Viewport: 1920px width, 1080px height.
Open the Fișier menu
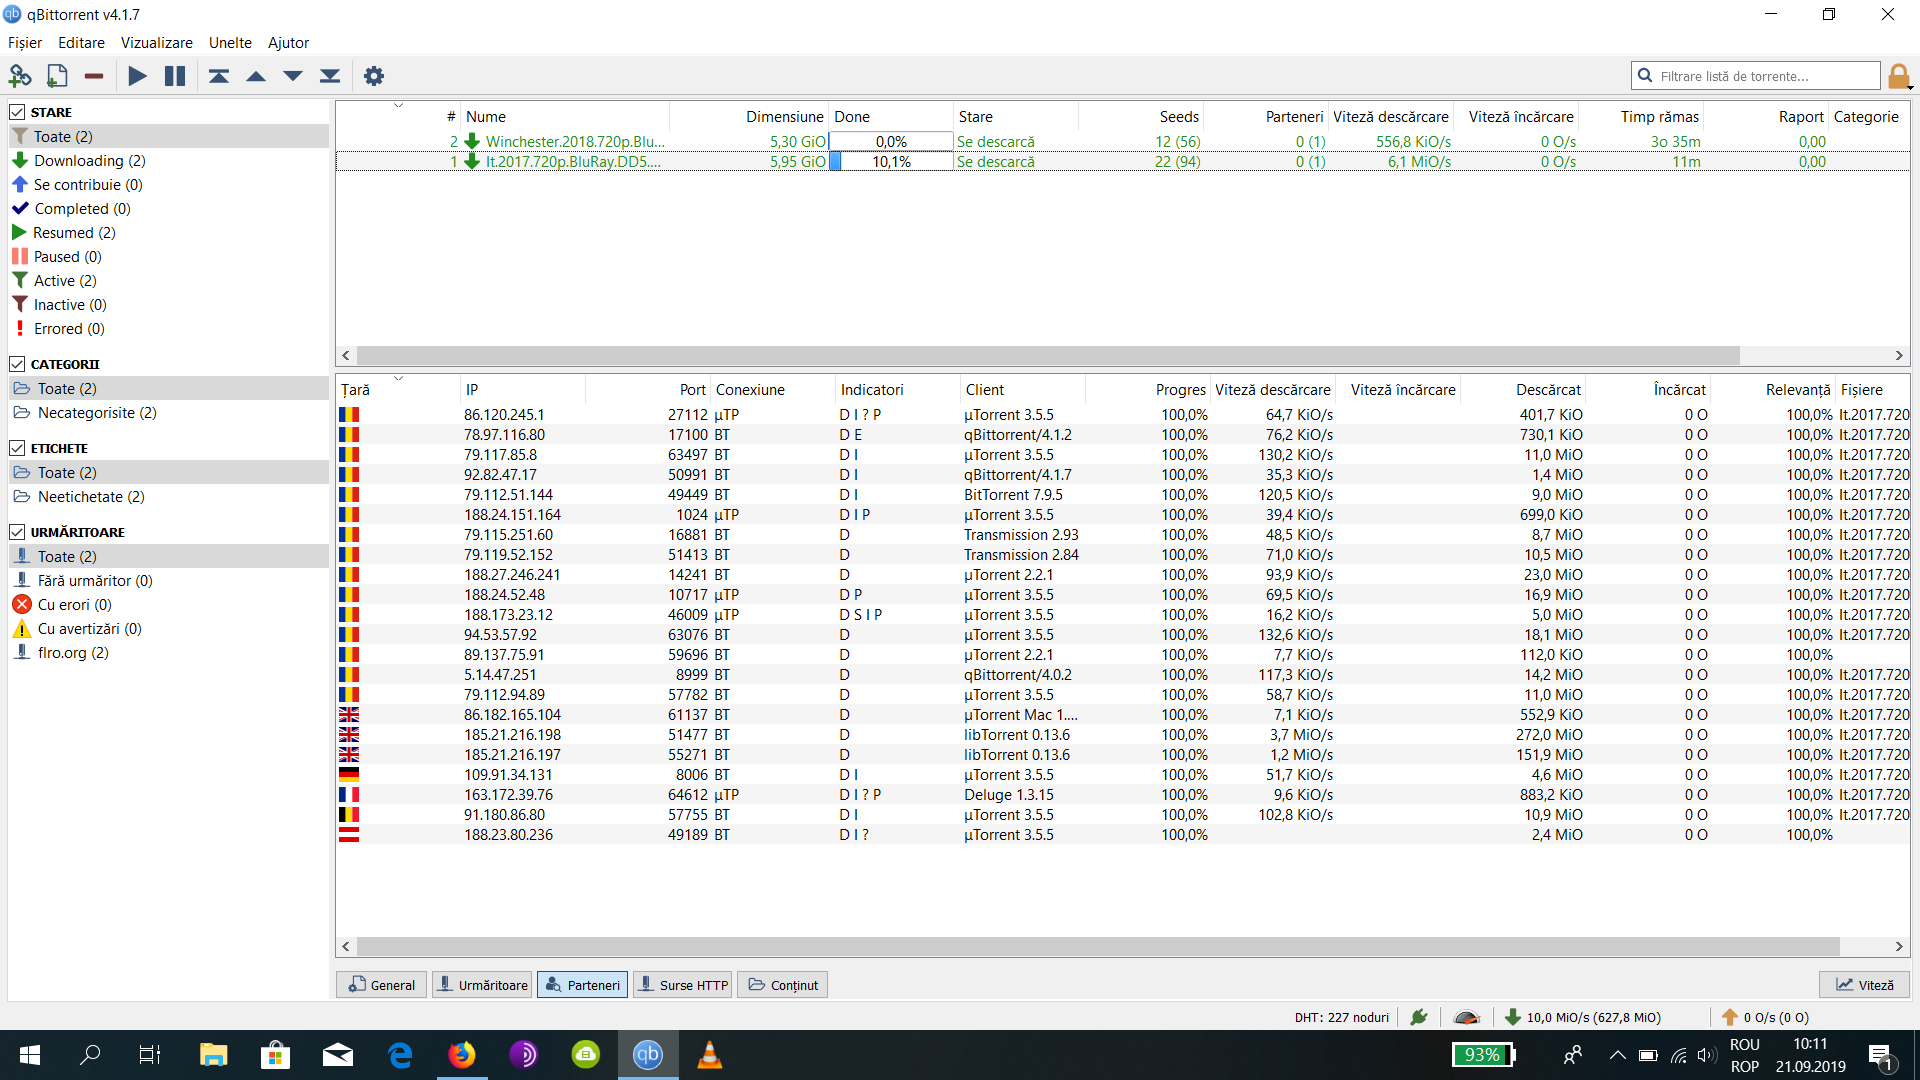coord(25,42)
